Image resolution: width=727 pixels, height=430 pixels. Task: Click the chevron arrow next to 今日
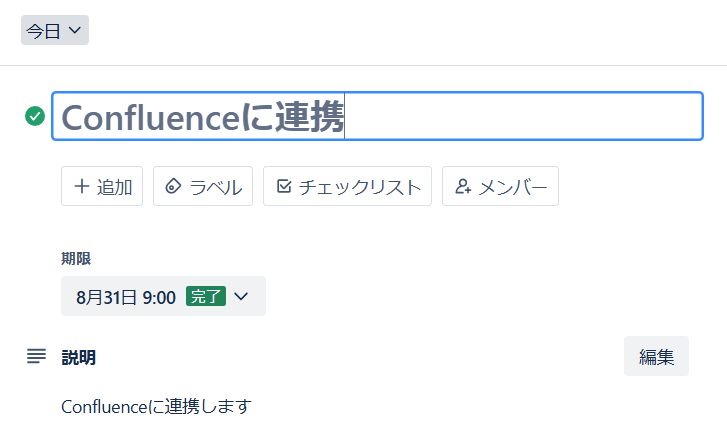click(x=75, y=31)
